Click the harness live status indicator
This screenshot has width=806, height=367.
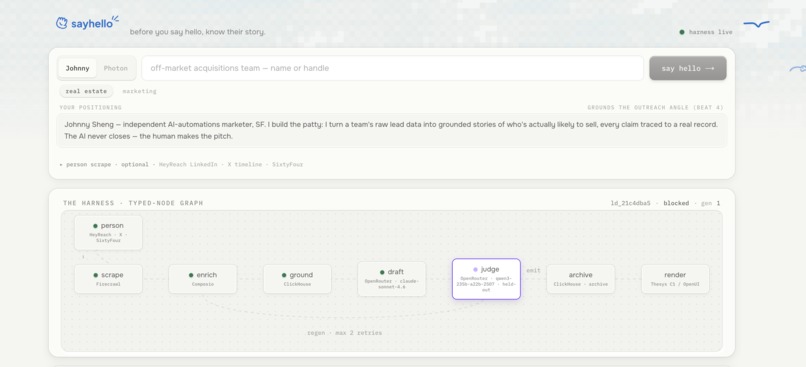706,32
